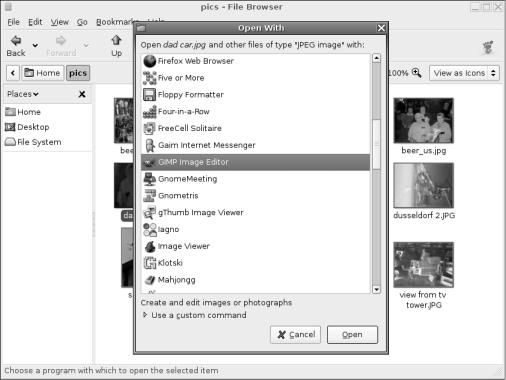
Task: Click the Mahjongg tile icon
Action: click(150, 280)
